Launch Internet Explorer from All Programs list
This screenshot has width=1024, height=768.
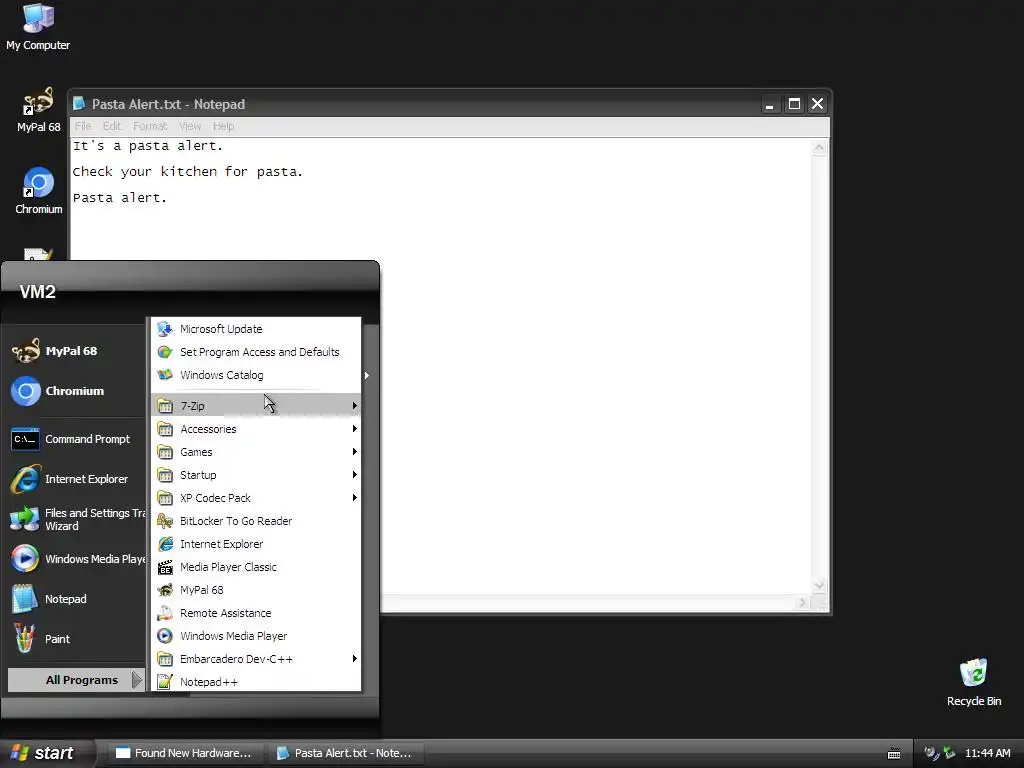pos(256,544)
